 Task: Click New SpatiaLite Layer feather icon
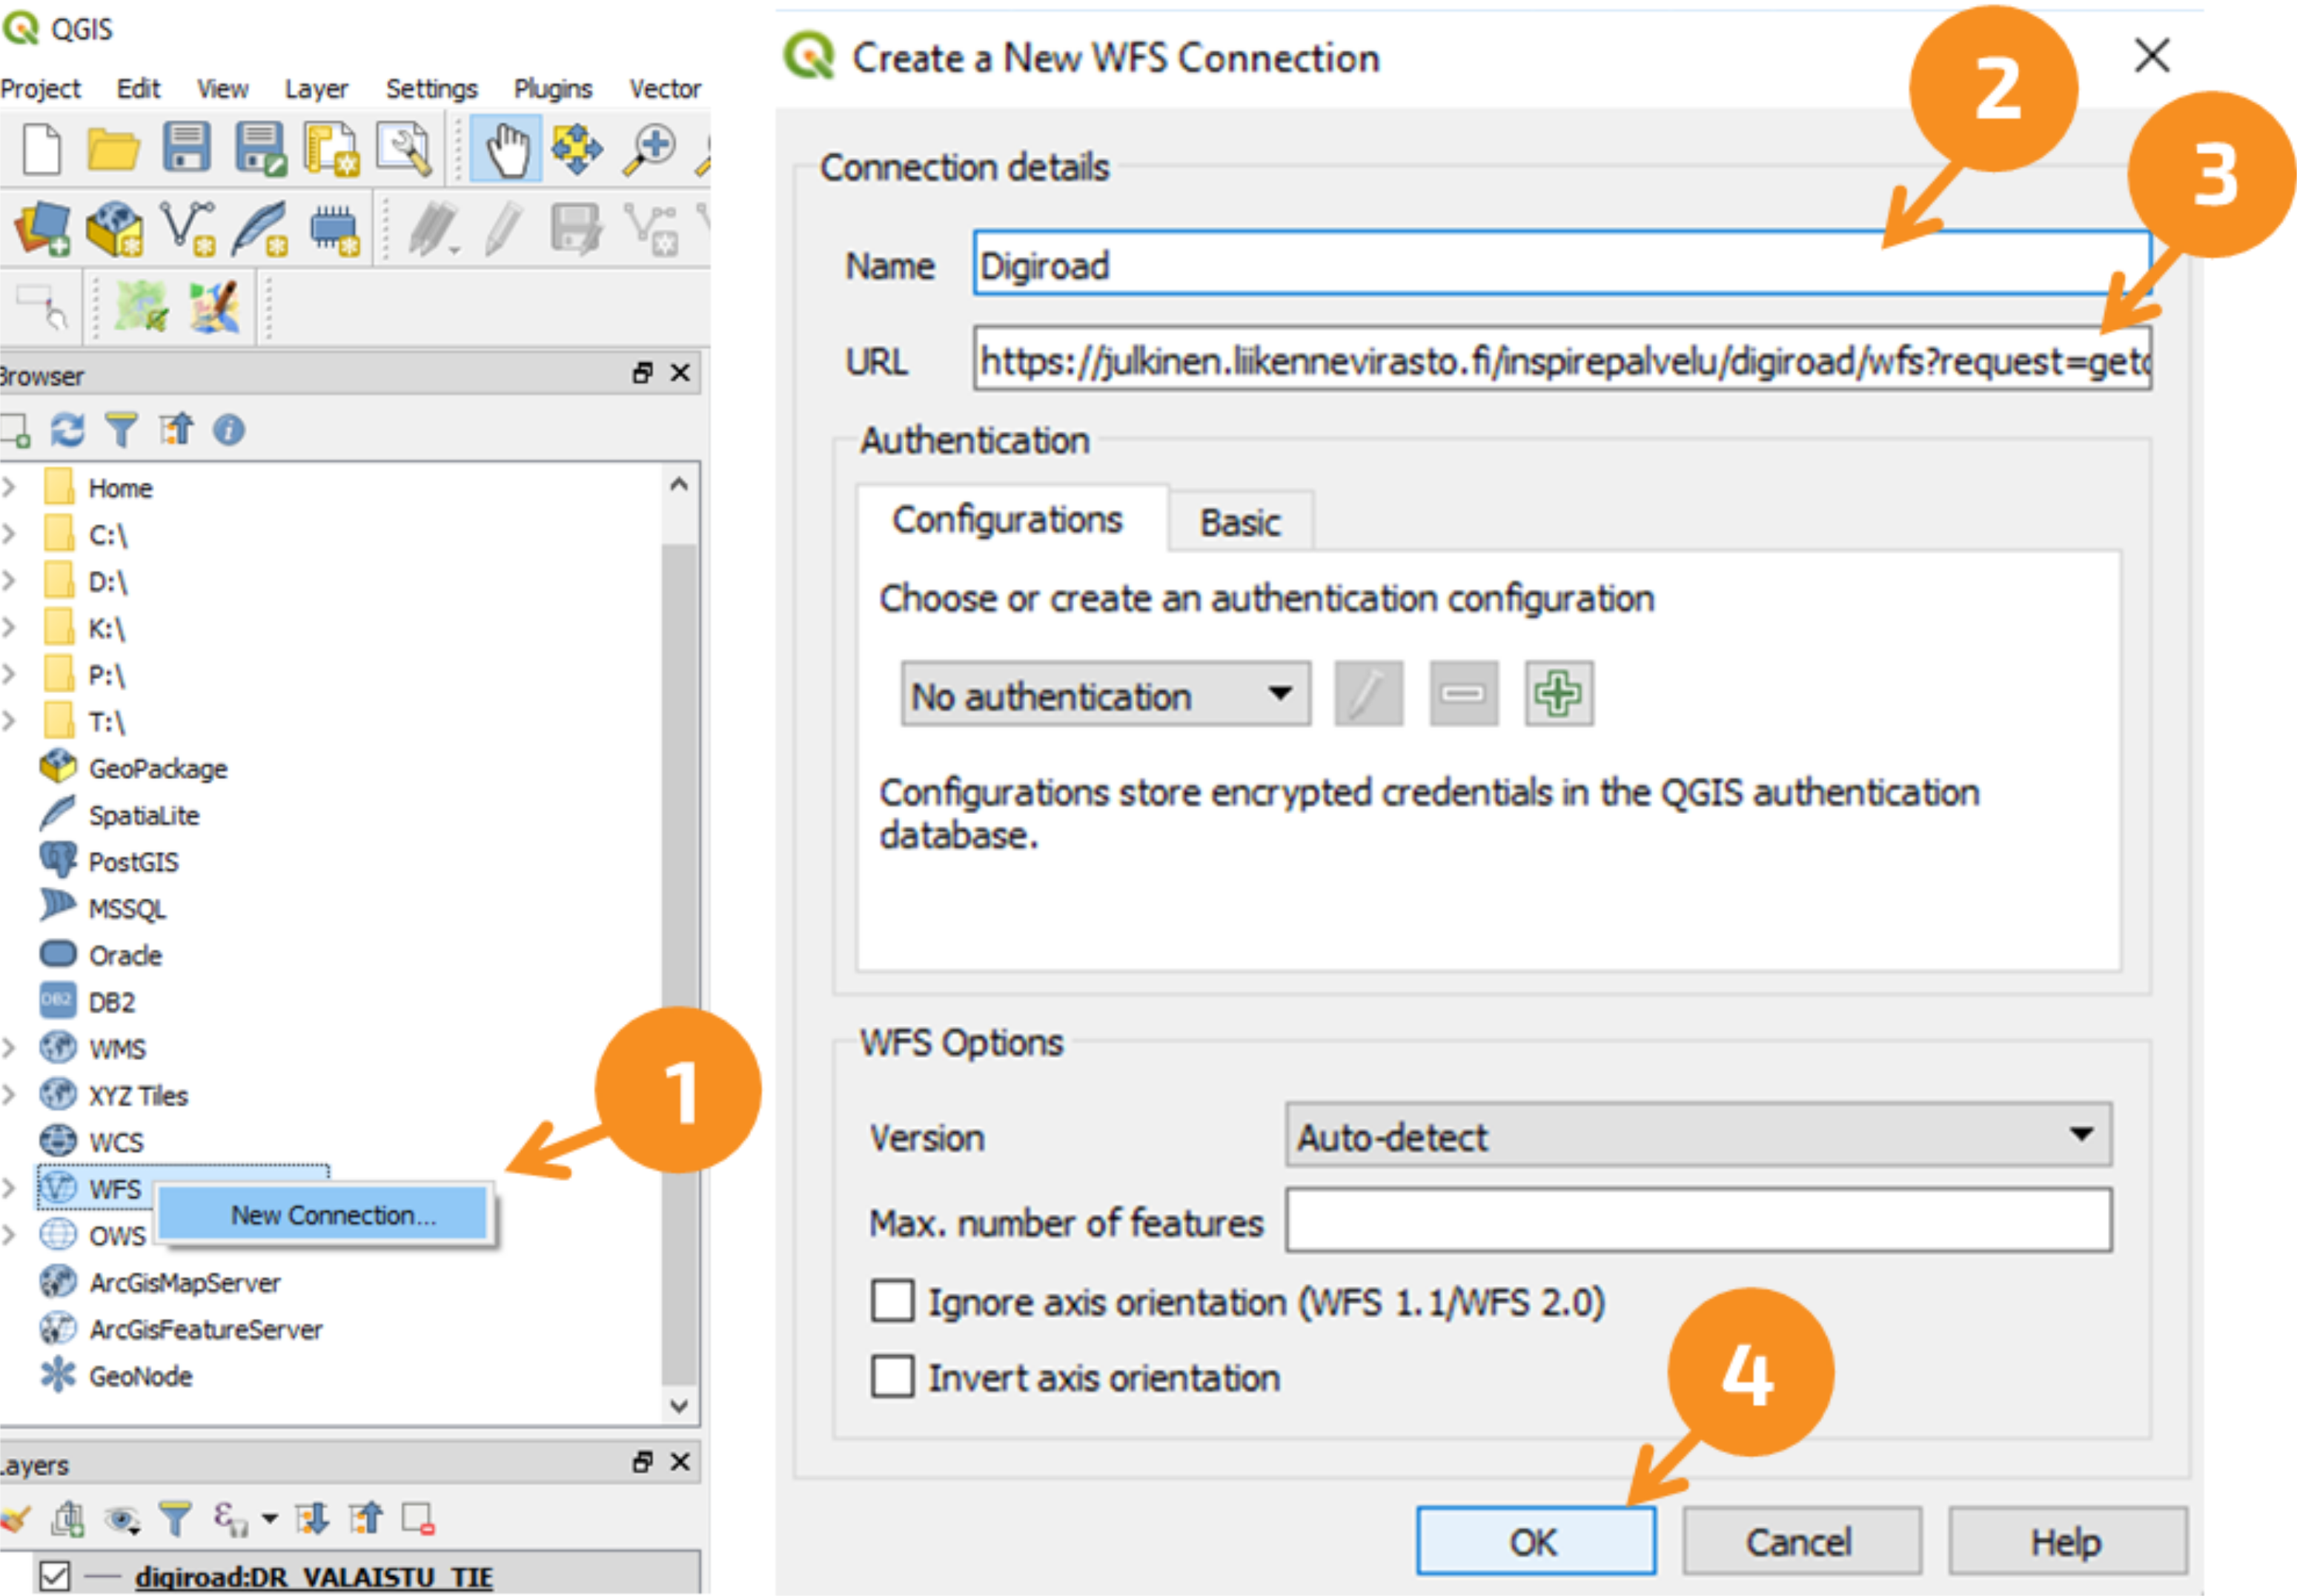pos(260,229)
